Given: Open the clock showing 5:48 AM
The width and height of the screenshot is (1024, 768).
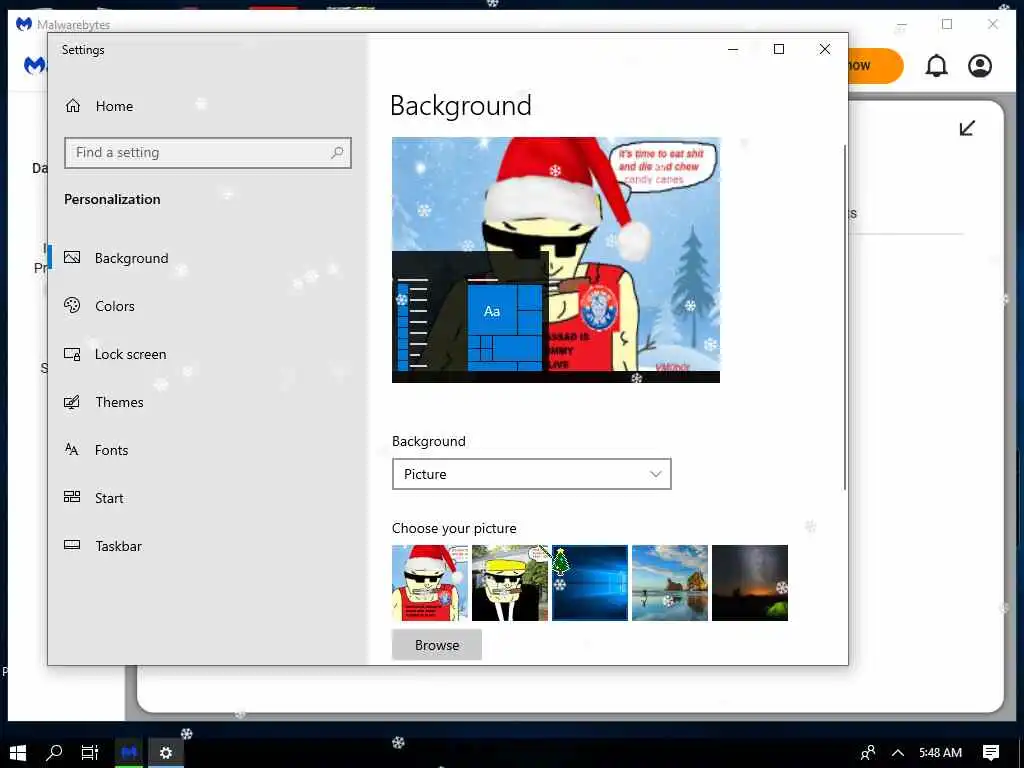Looking at the screenshot, I should [x=940, y=753].
